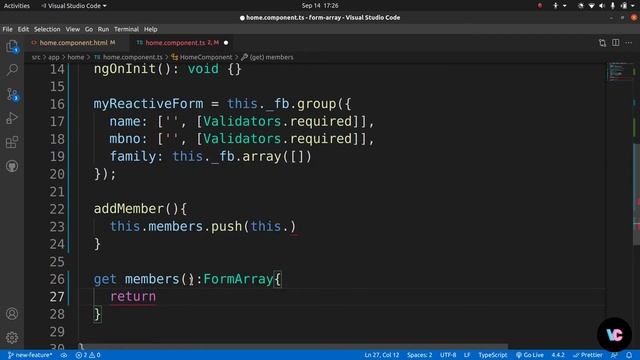Viewport: 640px width, 360px height.
Task: Place cursor on addMember() method name
Action: 129,209
